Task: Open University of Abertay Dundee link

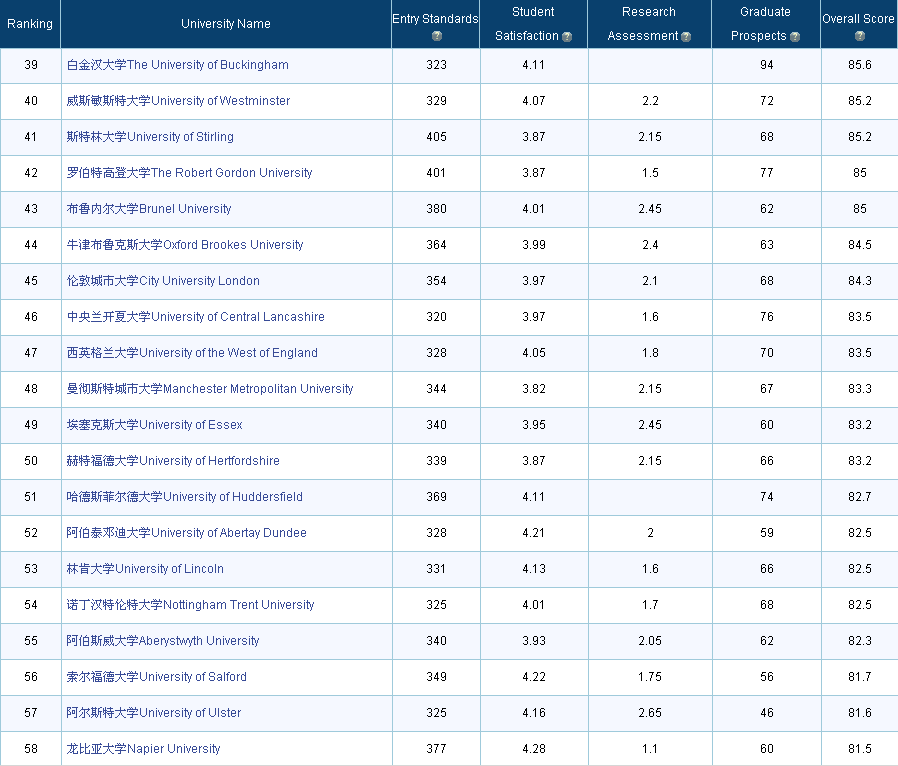Action: [187, 533]
